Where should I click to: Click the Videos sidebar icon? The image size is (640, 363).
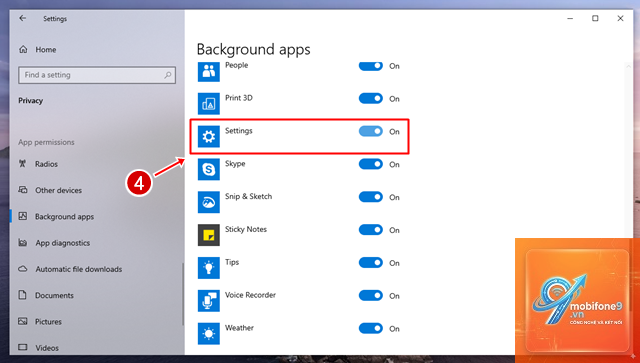click(x=23, y=347)
